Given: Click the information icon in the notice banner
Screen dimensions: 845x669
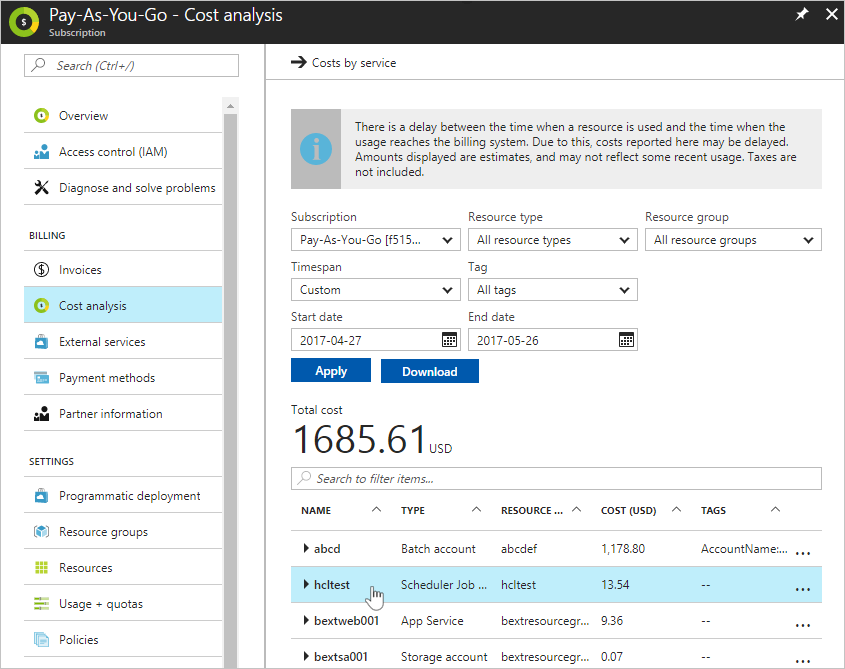Looking at the screenshot, I should 316,149.
